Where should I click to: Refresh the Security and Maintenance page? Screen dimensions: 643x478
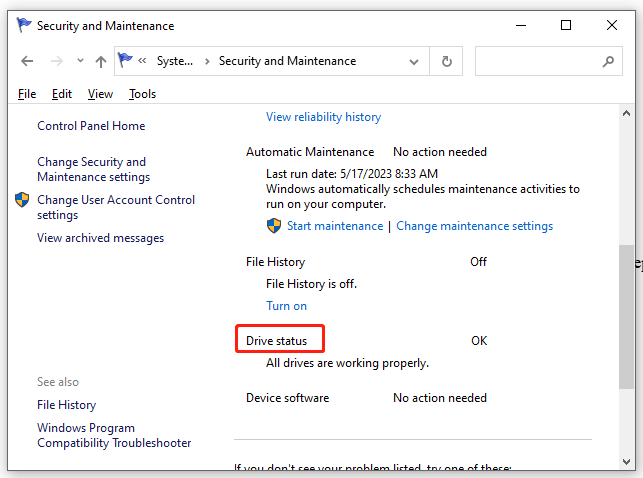point(447,61)
